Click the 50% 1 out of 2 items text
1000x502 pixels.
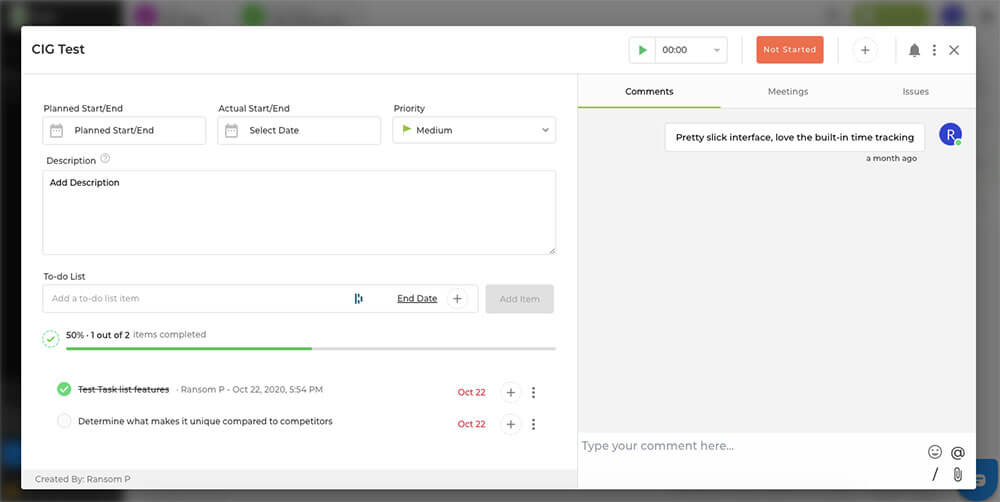pos(136,334)
